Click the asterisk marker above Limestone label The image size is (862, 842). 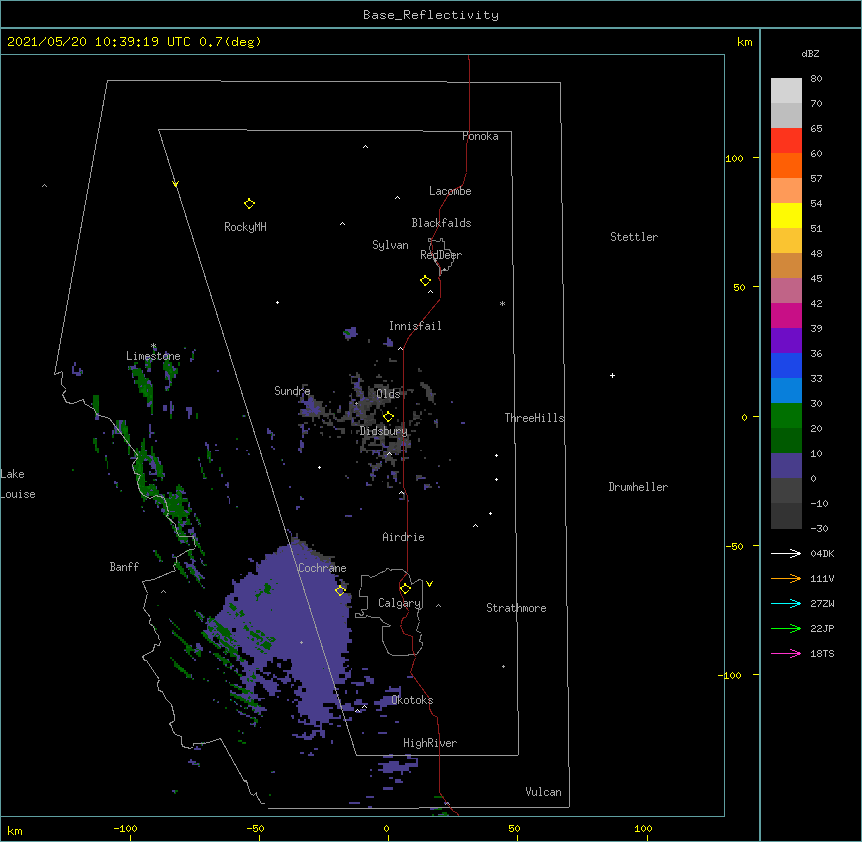point(153,346)
